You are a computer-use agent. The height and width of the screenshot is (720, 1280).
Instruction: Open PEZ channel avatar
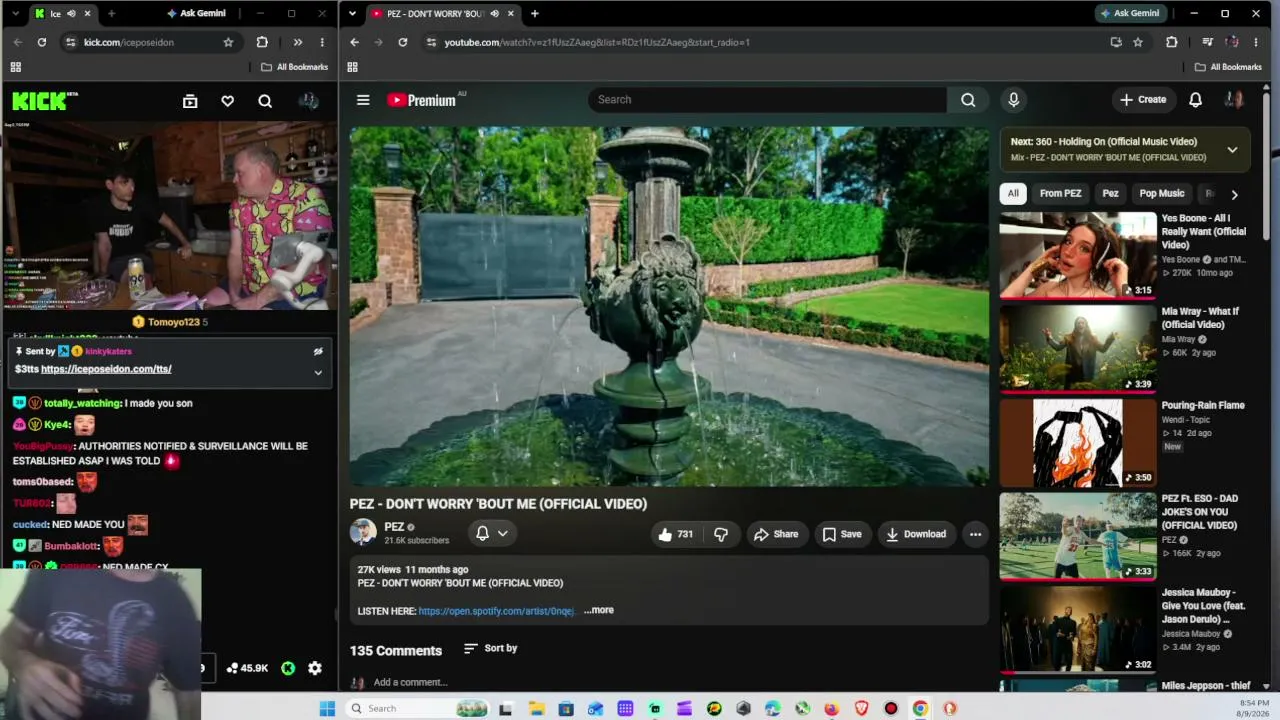[363, 532]
